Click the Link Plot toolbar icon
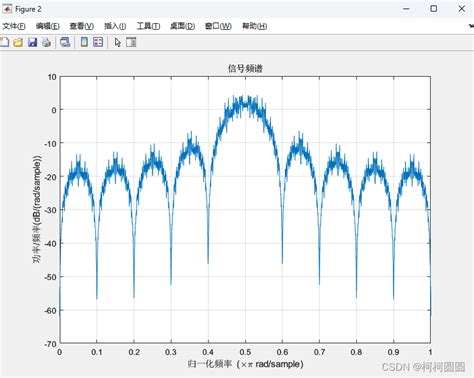Image resolution: width=474 pixels, height=378 pixels. tap(65, 42)
